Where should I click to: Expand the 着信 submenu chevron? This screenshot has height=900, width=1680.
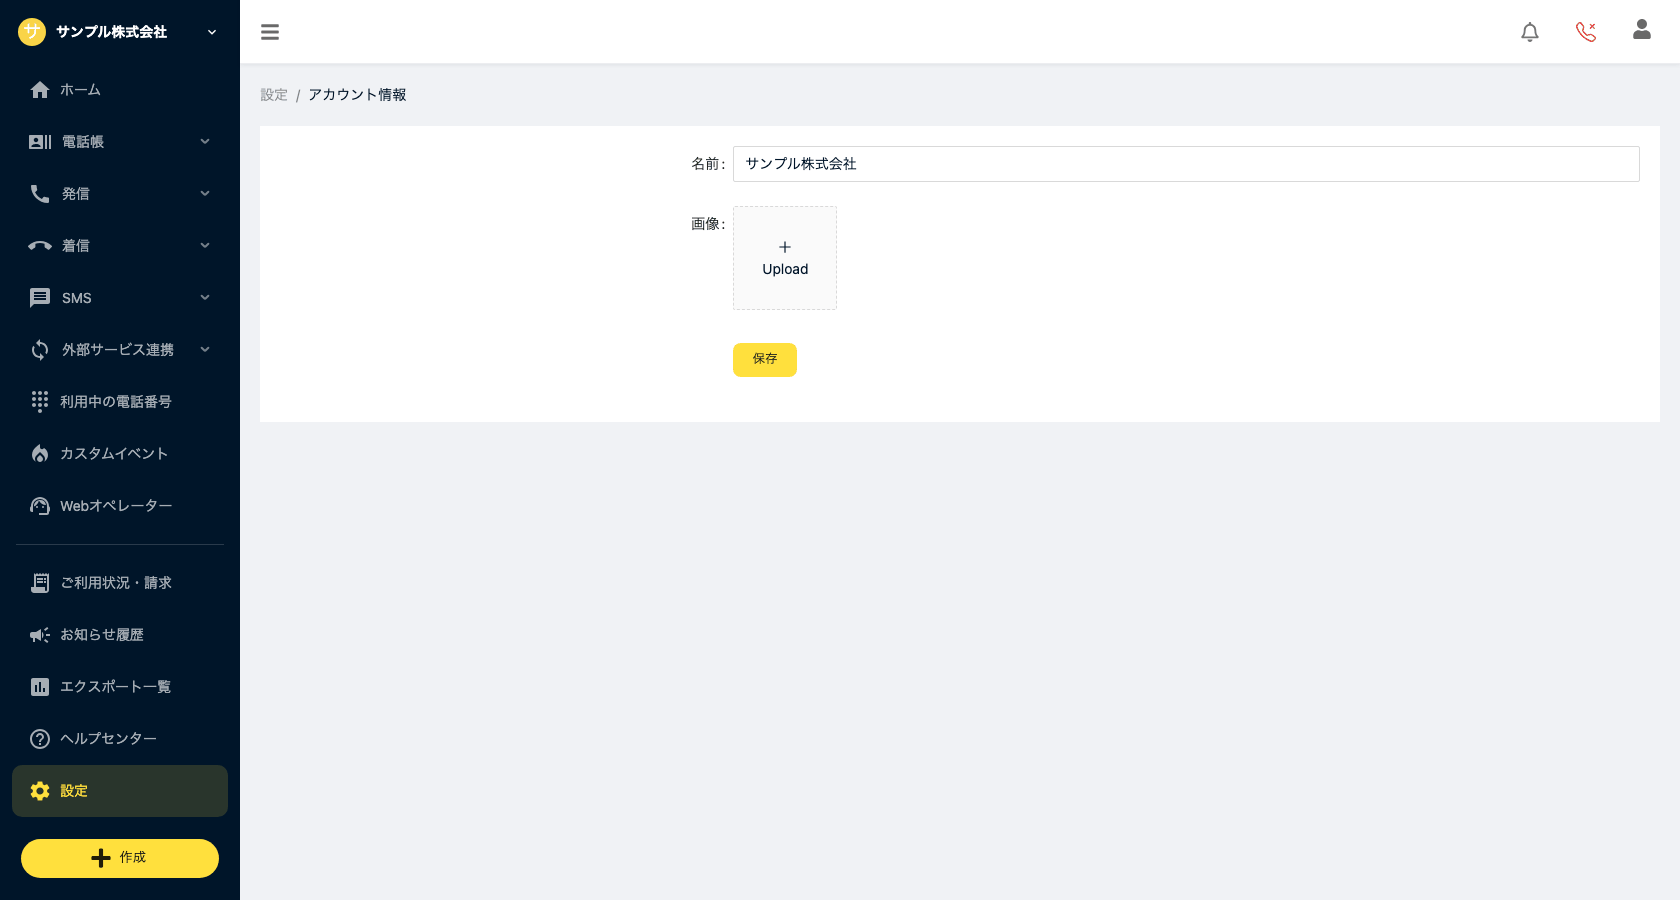[x=205, y=246]
